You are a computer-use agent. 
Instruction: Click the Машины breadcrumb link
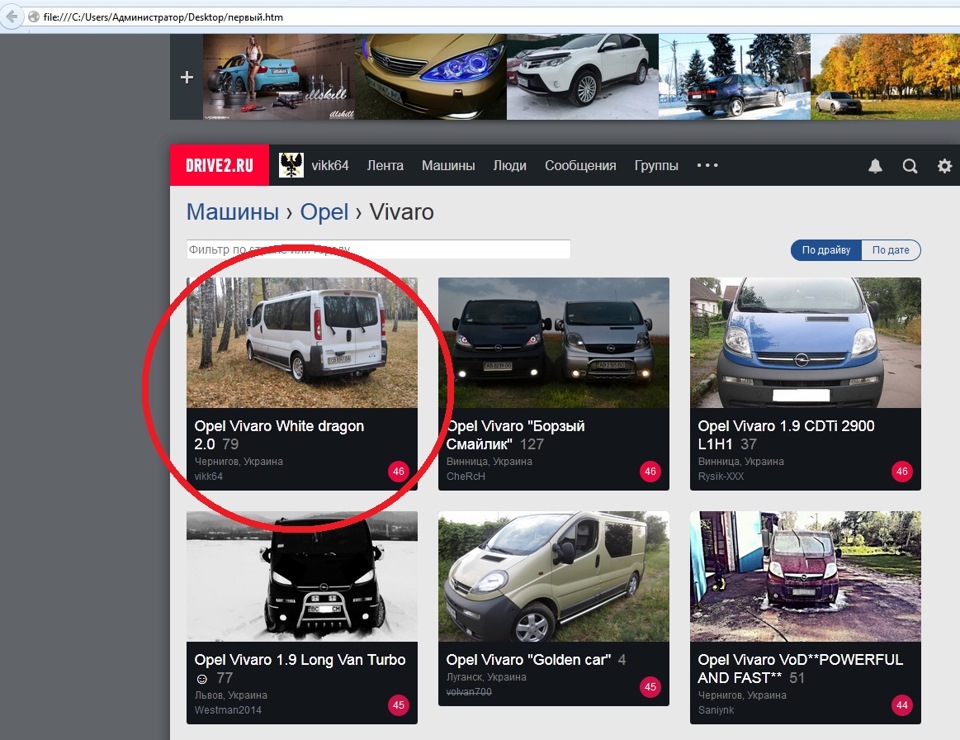pyautogui.click(x=233, y=212)
